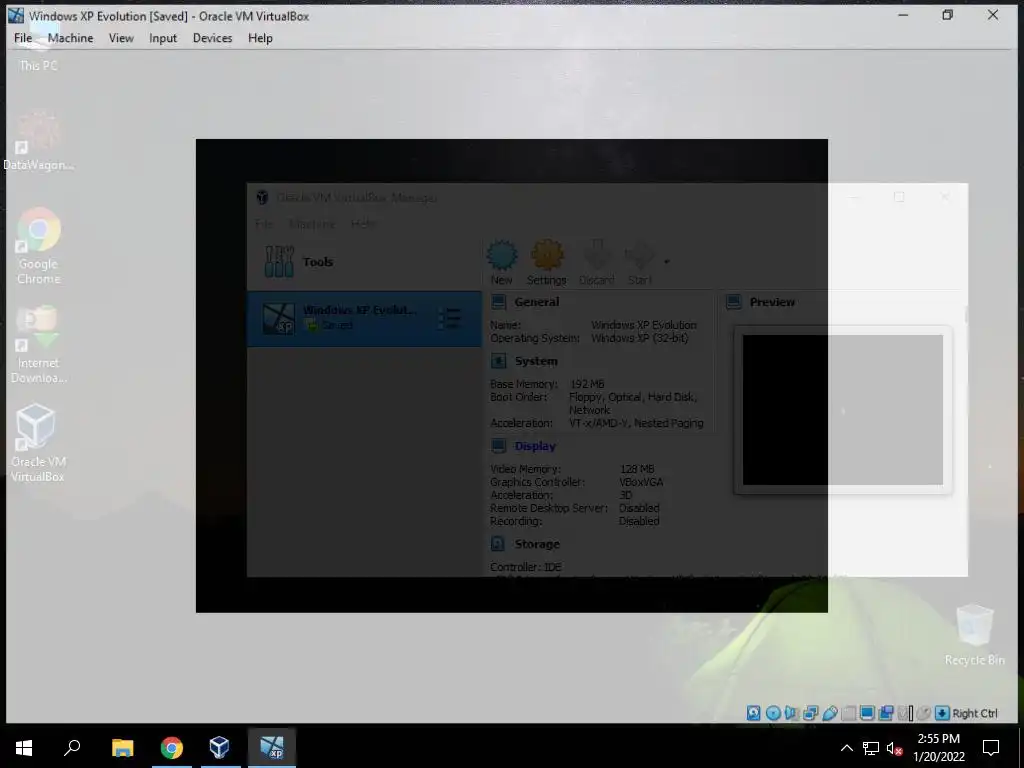1024x768 pixels.
Task: Click the shared folders status icon
Action: pos(848,713)
